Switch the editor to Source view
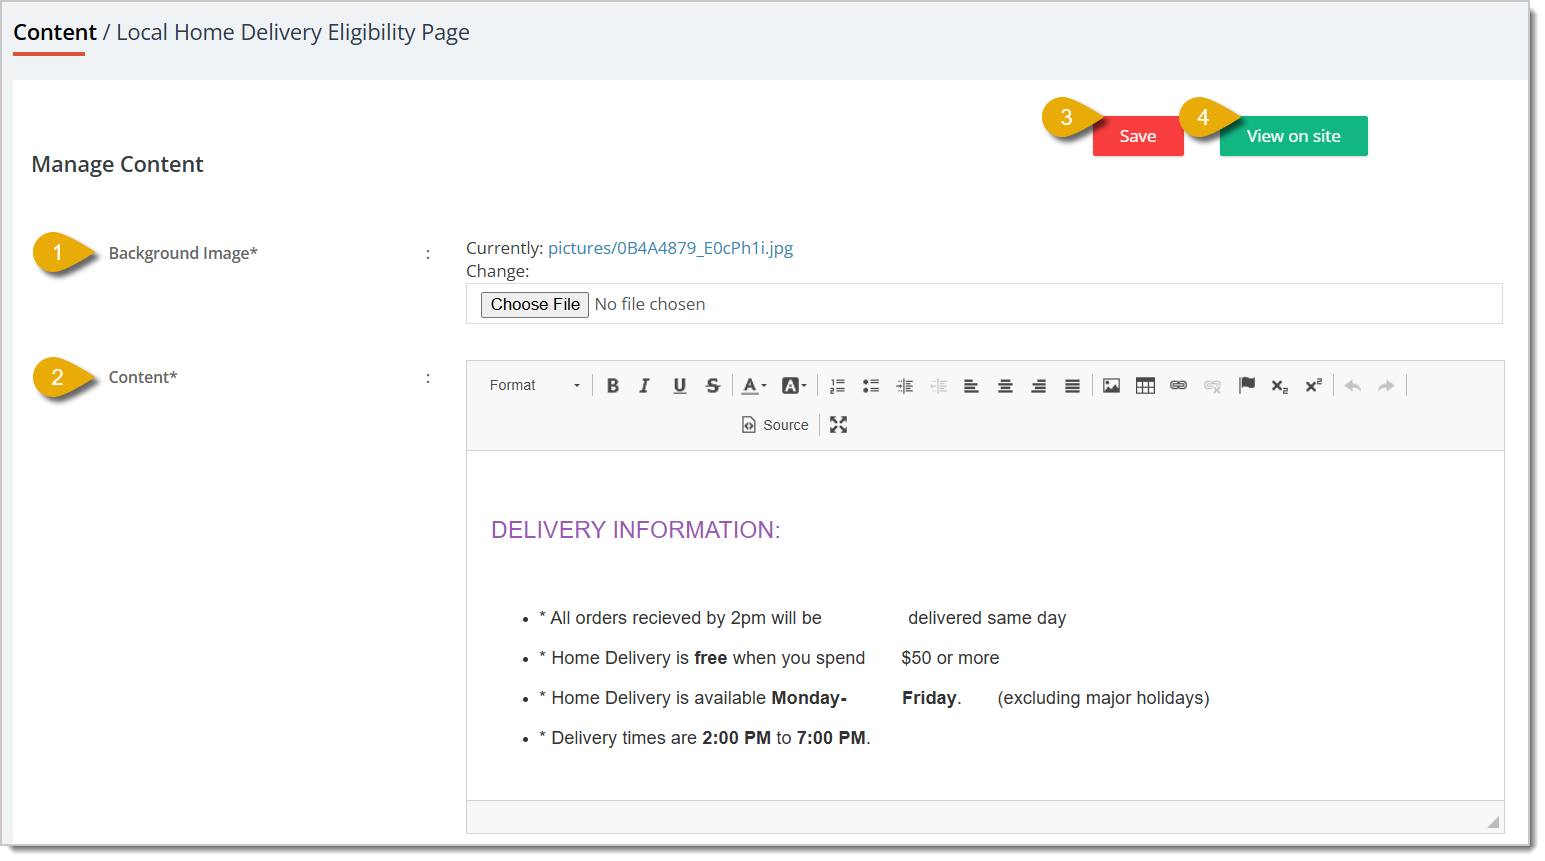1545x861 pixels. (x=775, y=425)
